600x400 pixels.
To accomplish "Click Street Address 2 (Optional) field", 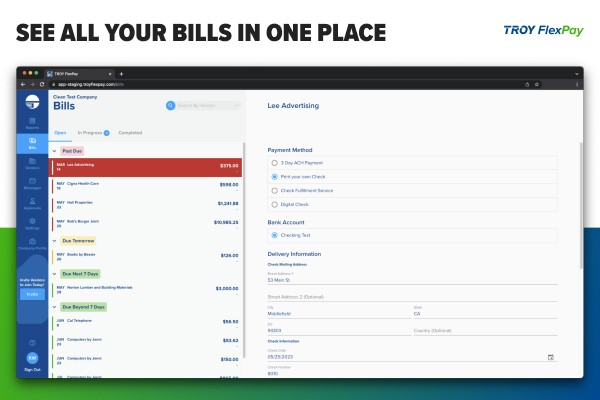I will point(412,297).
